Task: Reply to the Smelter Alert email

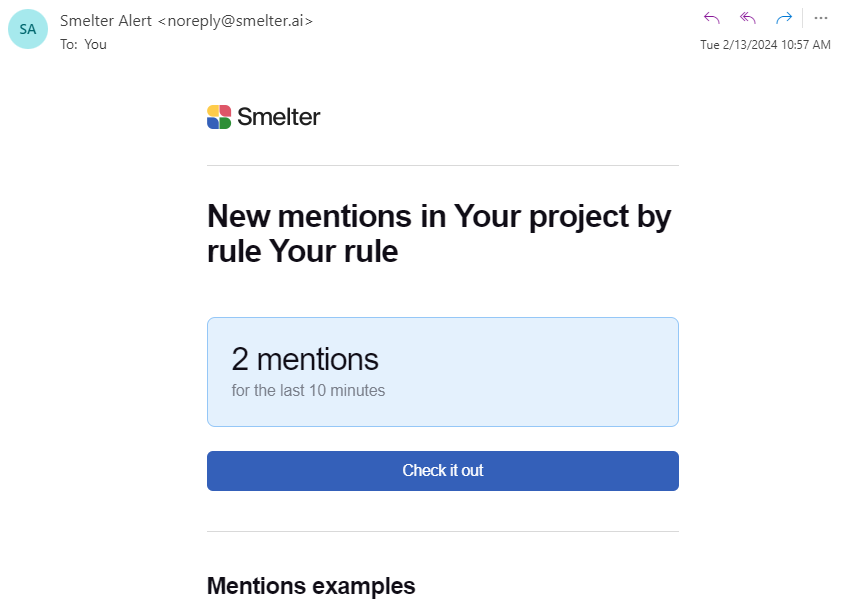Action: 711,18
